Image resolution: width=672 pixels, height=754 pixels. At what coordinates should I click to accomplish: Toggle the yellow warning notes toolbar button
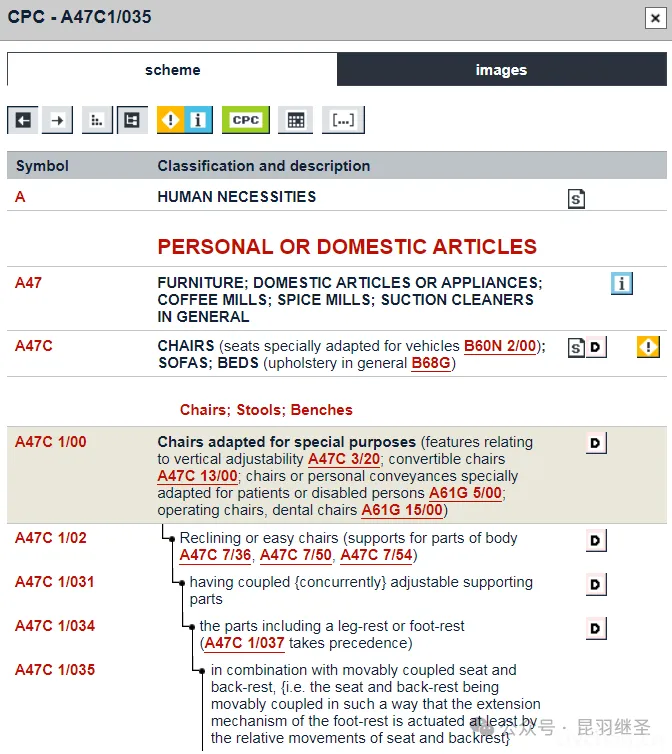click(x=171, y=120)
